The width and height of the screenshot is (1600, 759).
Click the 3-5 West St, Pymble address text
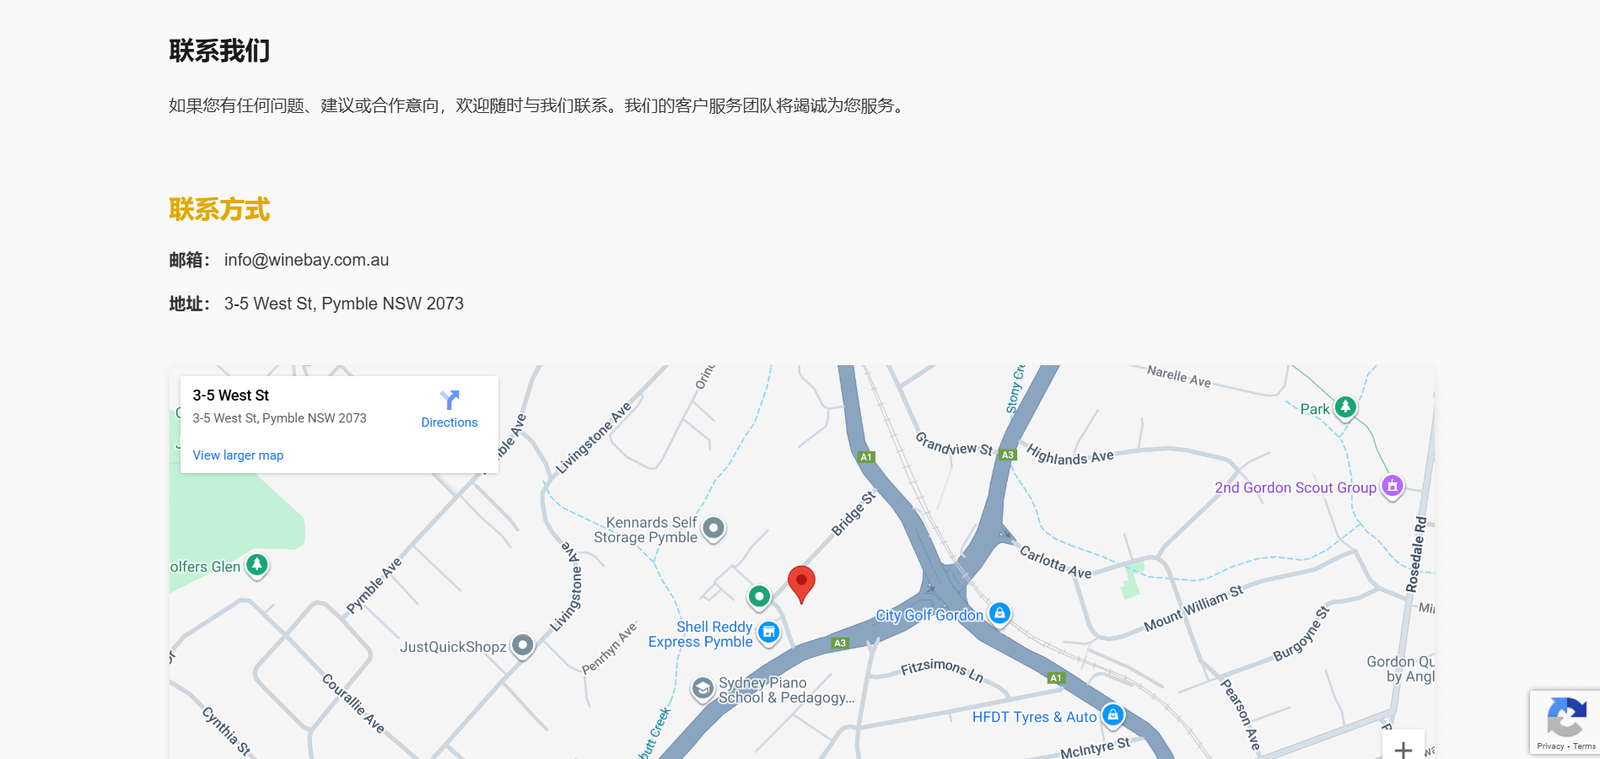(x=280, y=418)
